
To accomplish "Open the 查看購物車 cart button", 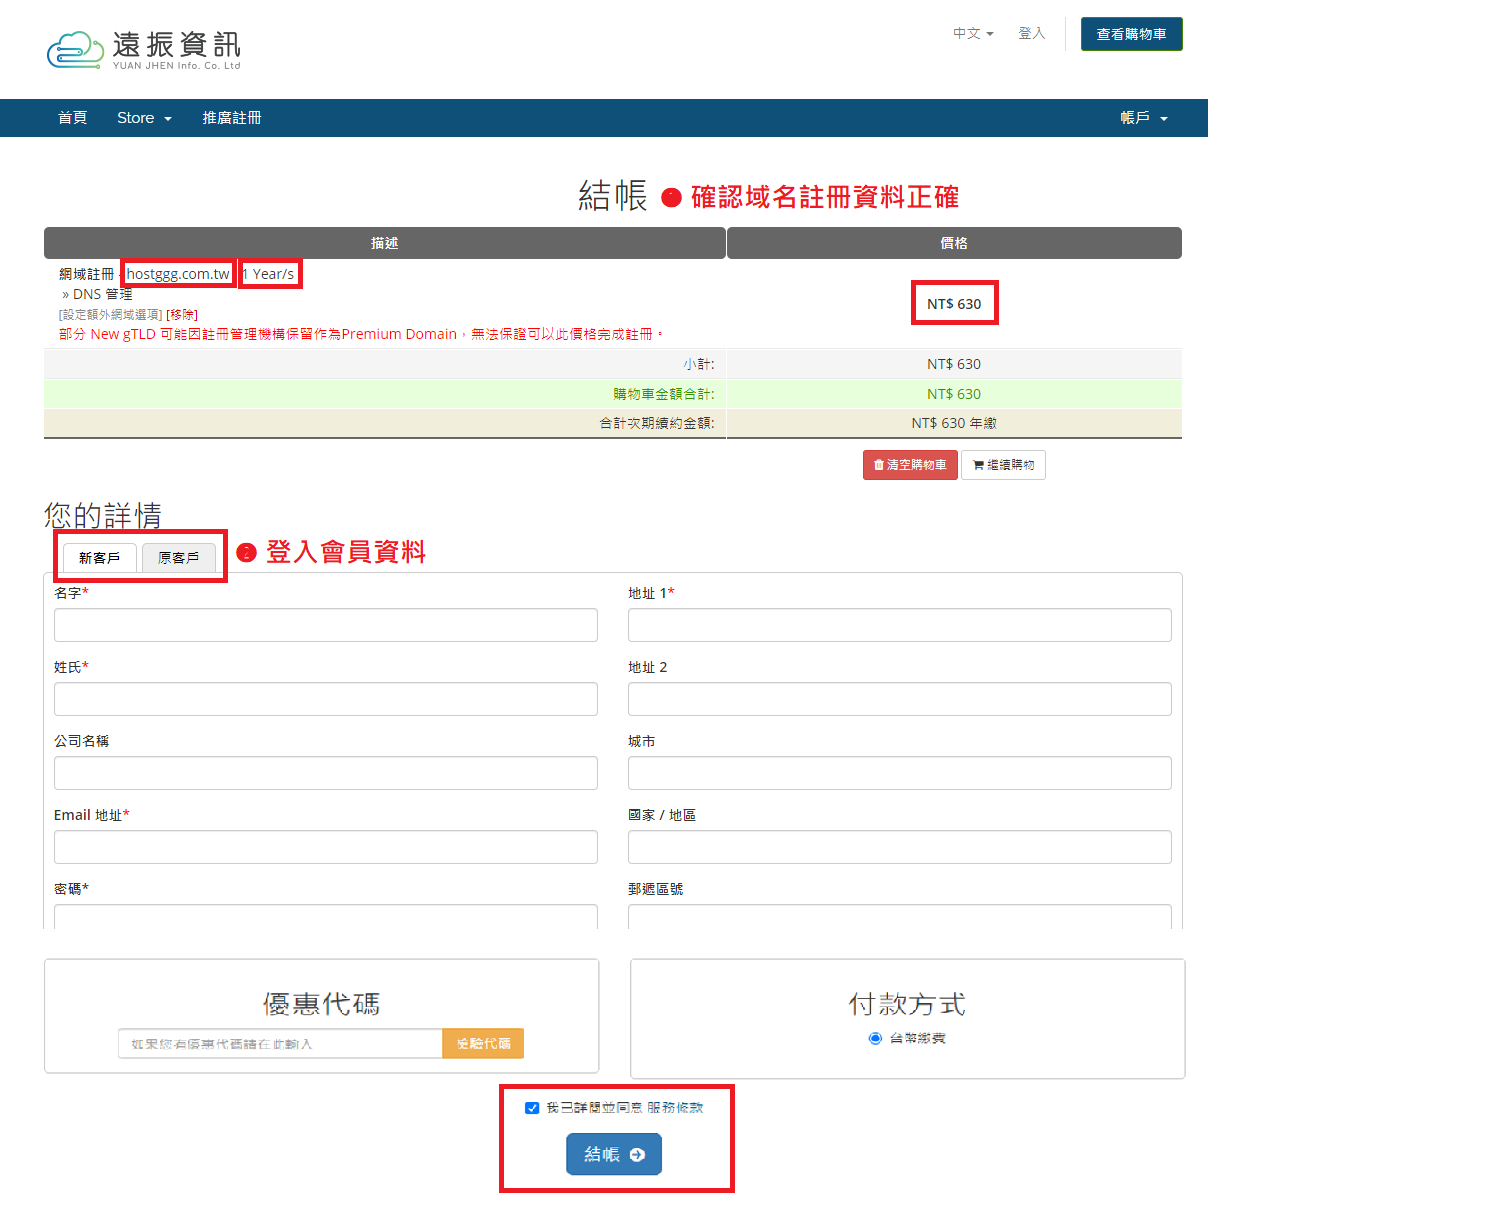I will (x=1131, y=34).
